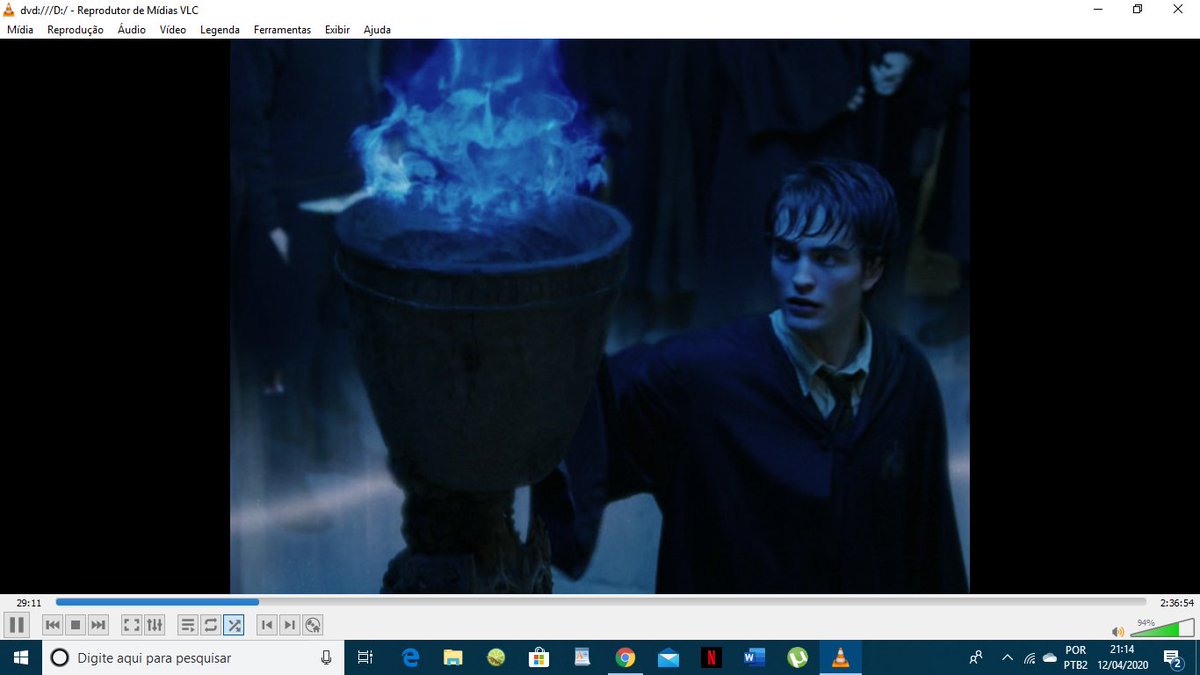Go to next DVD chapter
This screenshot has width=1200, height=675.
point(289,625)
